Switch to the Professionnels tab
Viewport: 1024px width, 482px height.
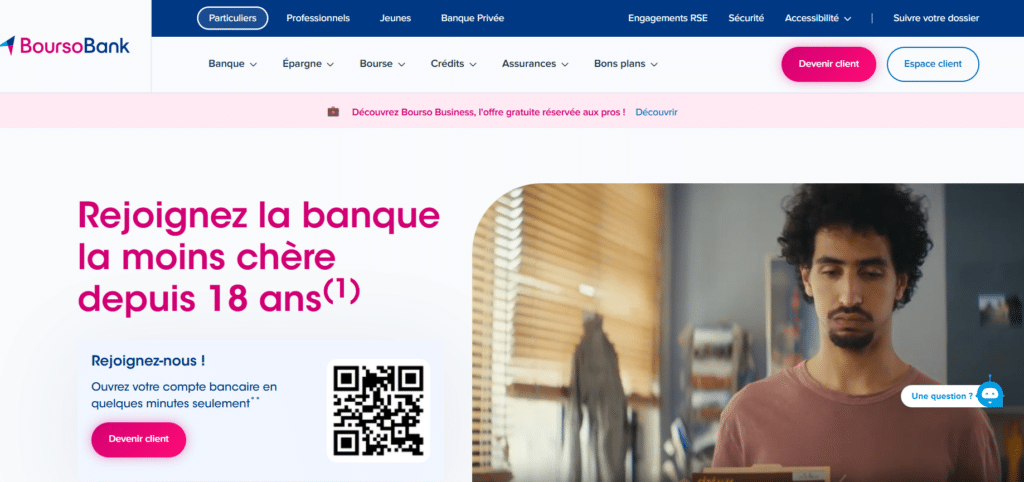[318, 18]
